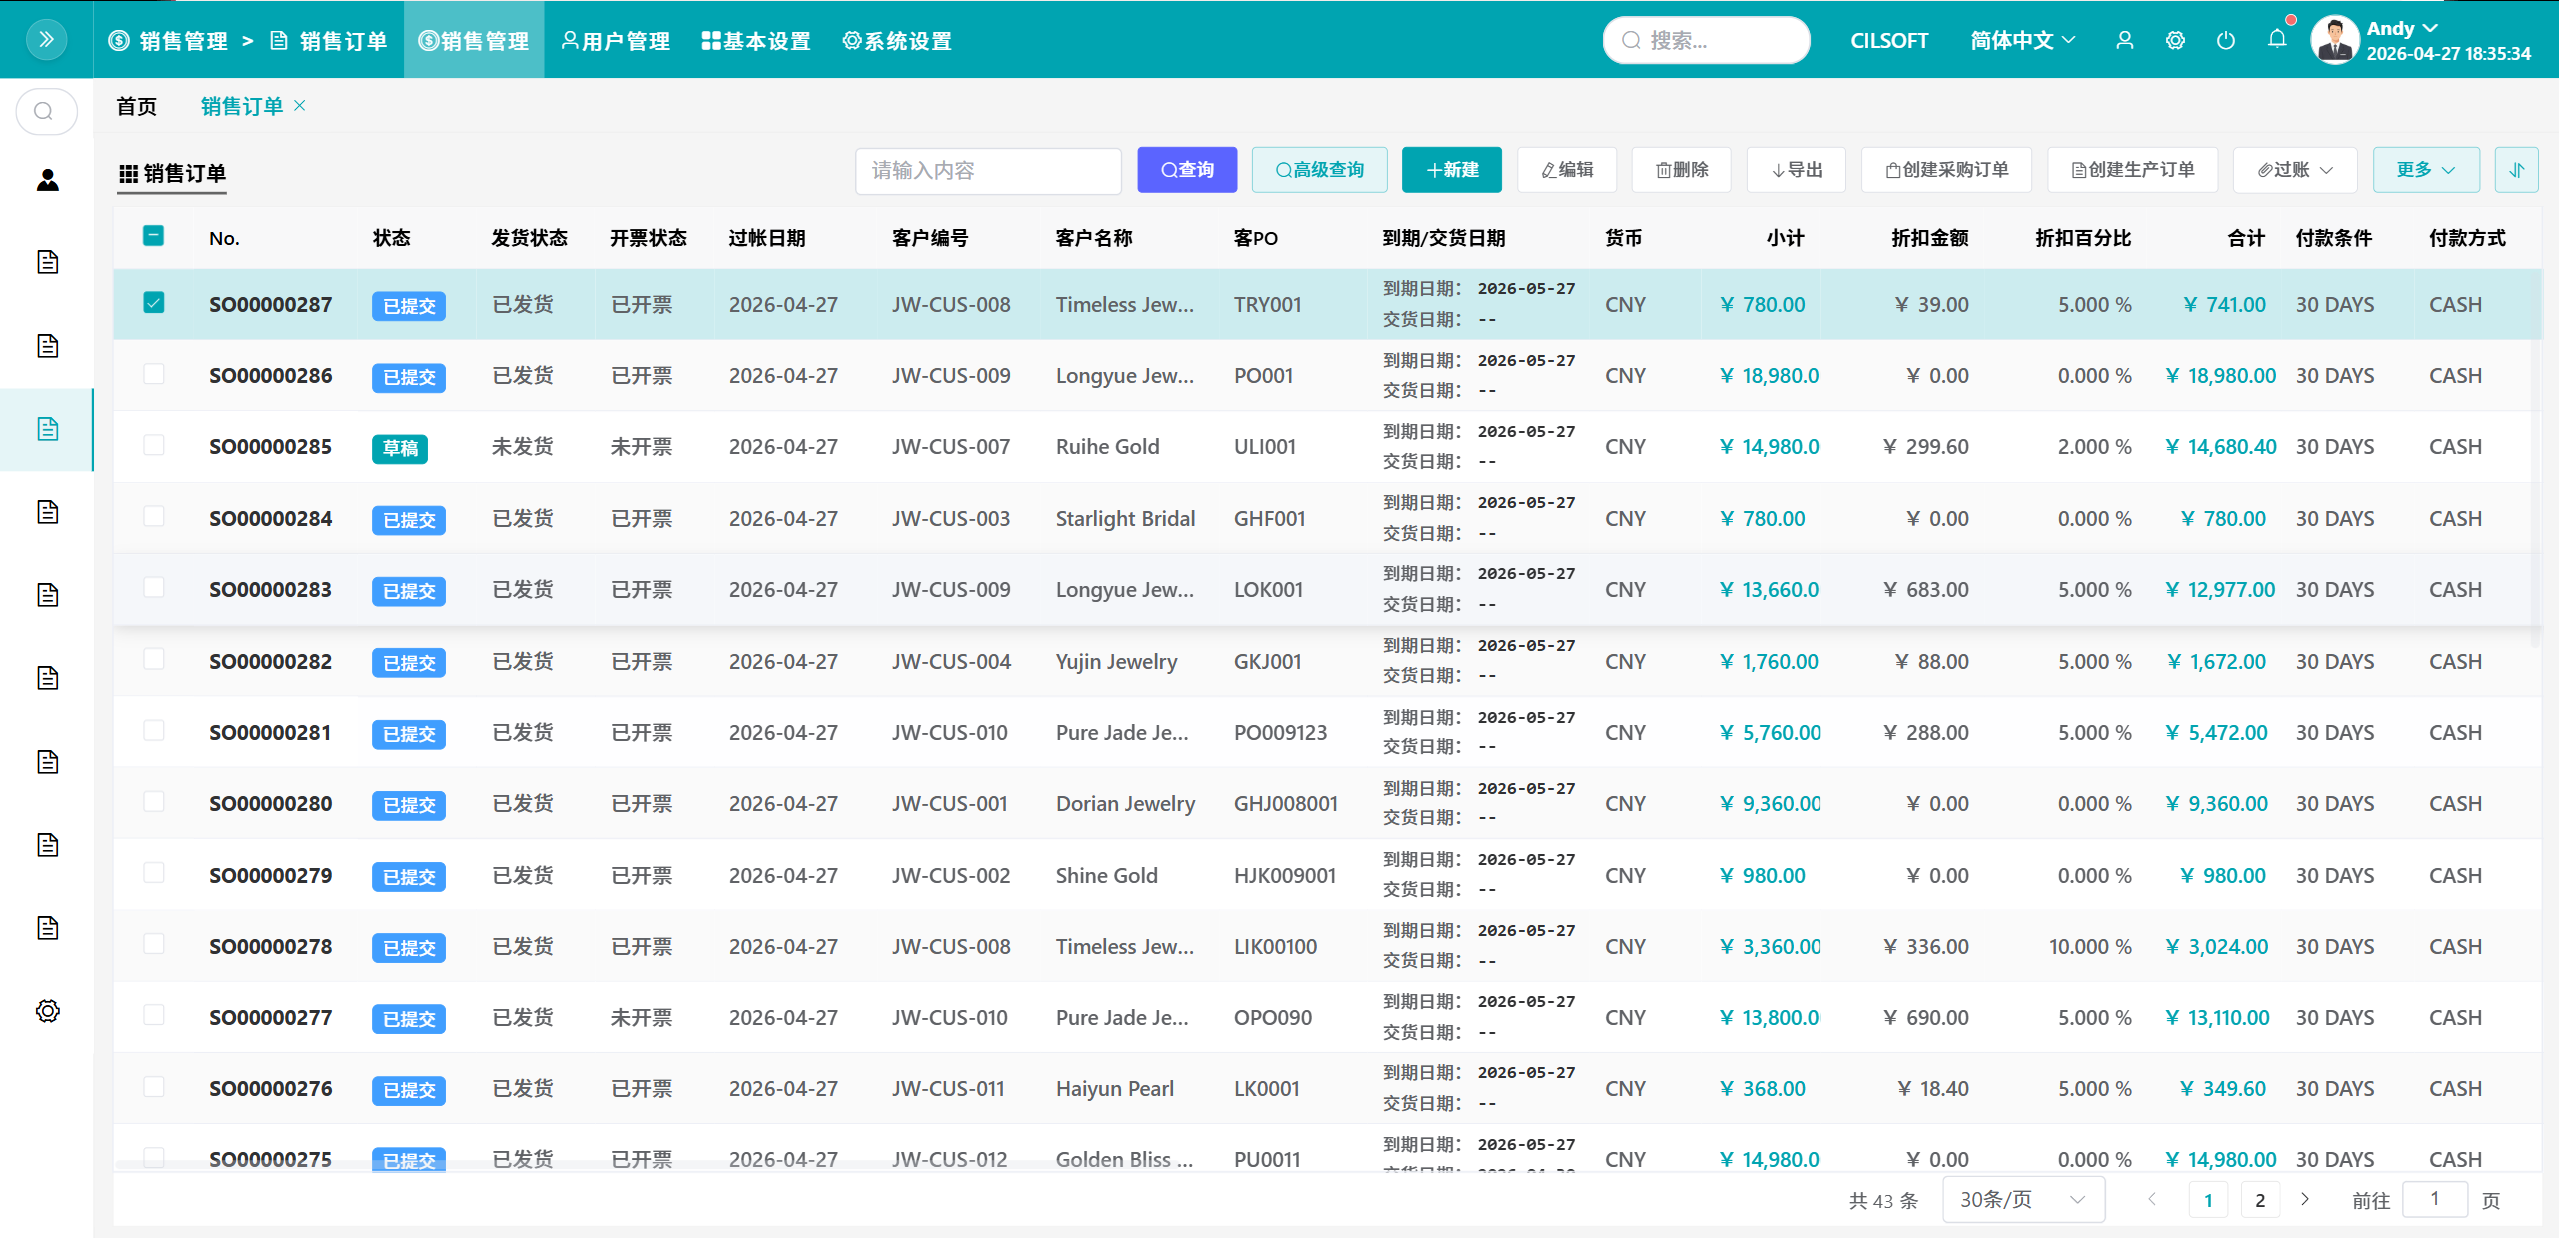
Task: Click the 前往 page number input
Action: 2435,1199
